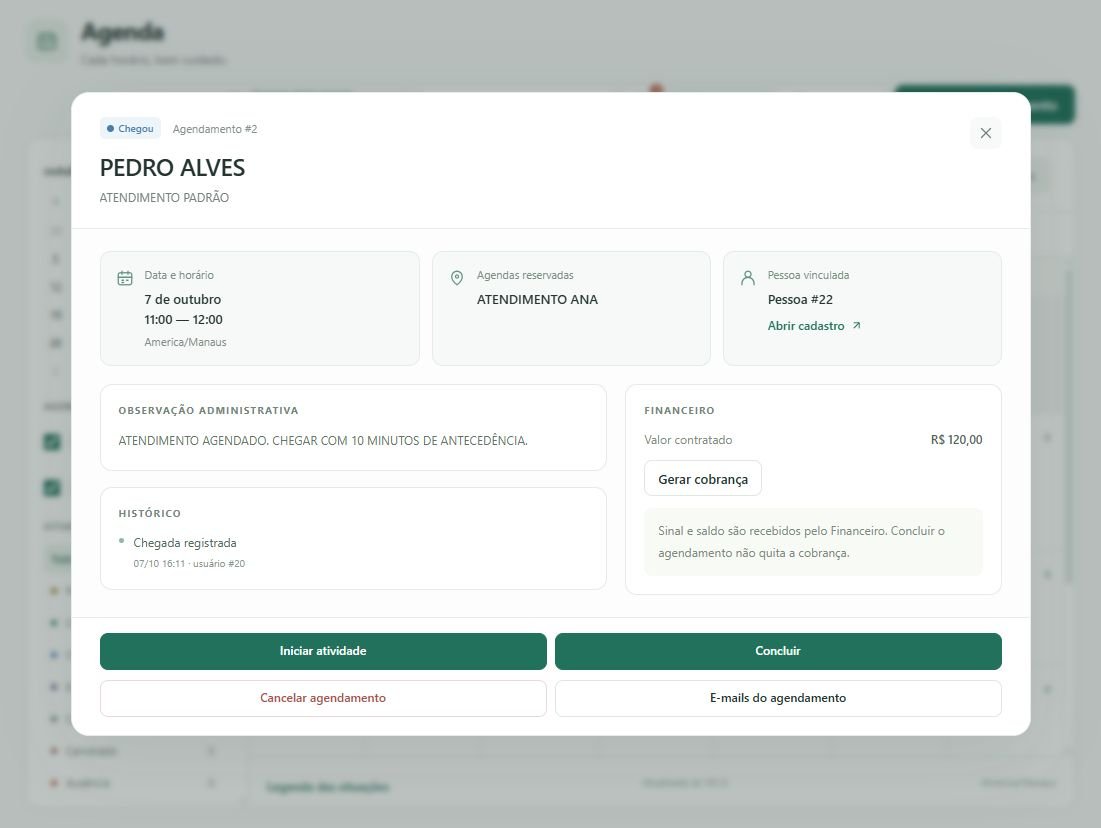Click Concluir to finish the appointment
Viewport: 1101px width, 828px height.
tap(778, 651)
